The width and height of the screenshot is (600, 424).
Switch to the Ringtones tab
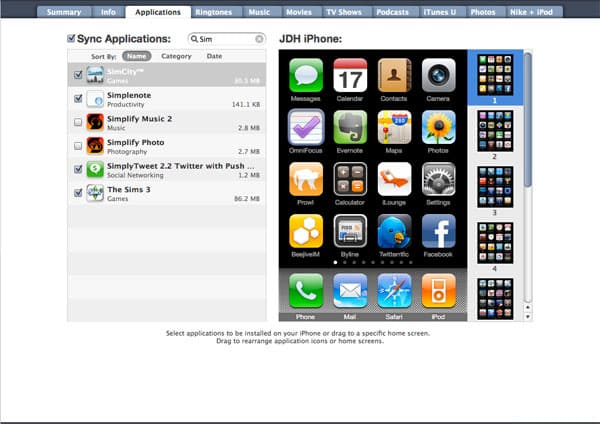214,12
